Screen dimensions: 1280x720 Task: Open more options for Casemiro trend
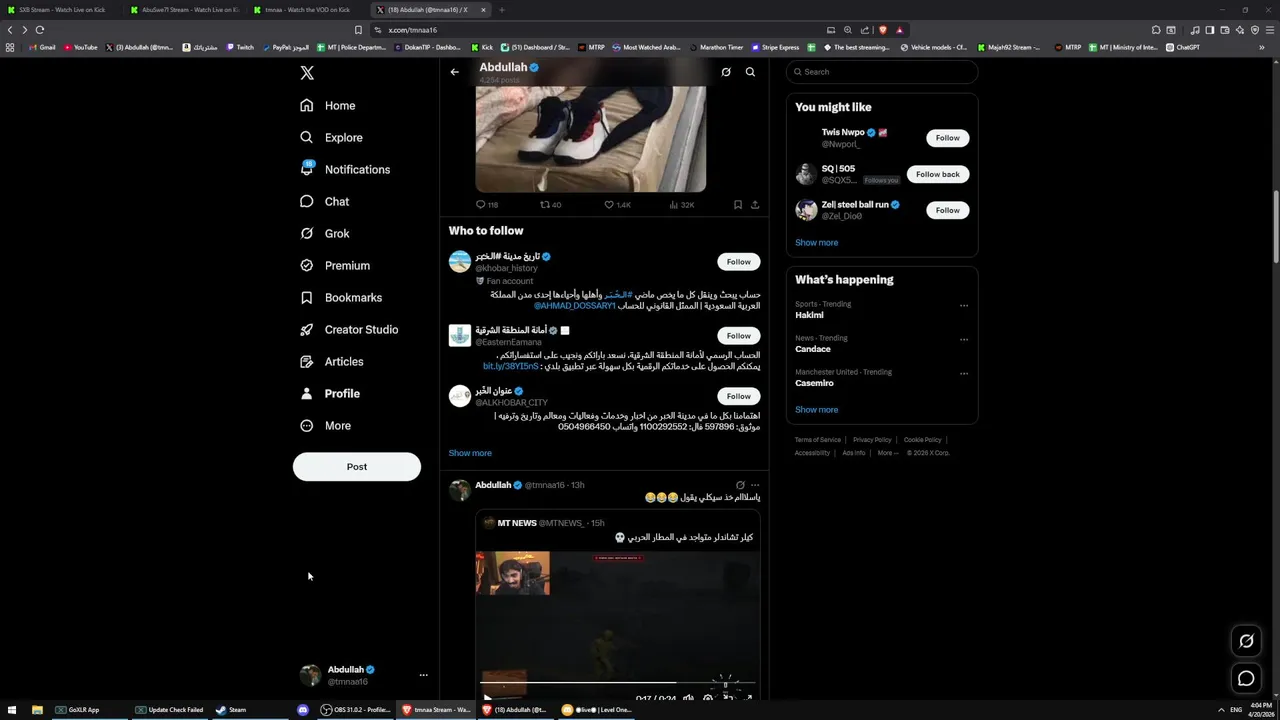tap(964, 373)
